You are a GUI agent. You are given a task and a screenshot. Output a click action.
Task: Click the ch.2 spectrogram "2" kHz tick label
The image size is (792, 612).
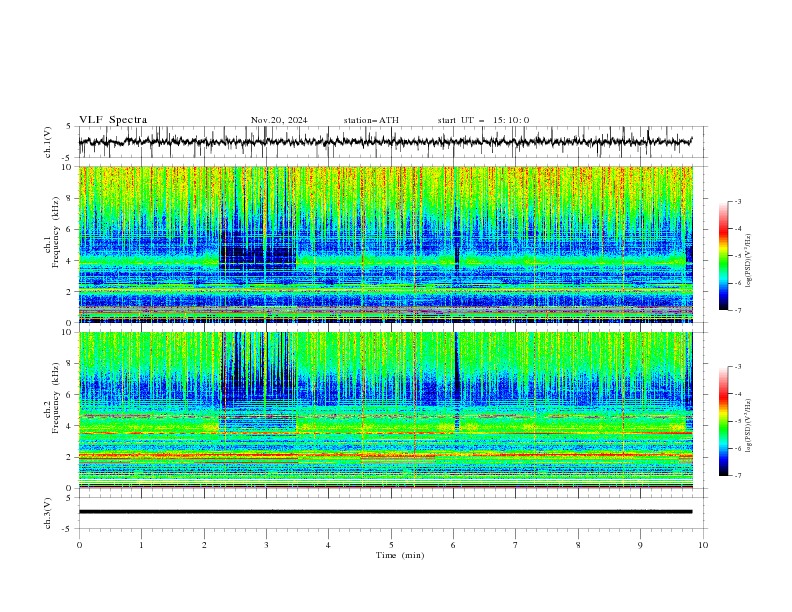coord(71,457)
